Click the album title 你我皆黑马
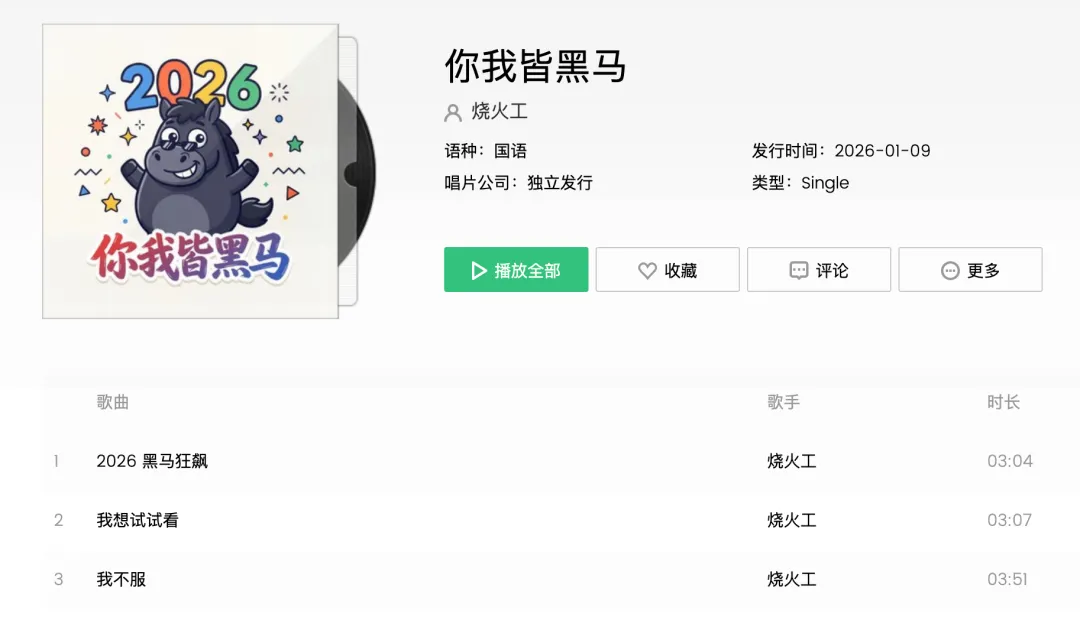This screenshot has width=1080, height=630. 535,67
